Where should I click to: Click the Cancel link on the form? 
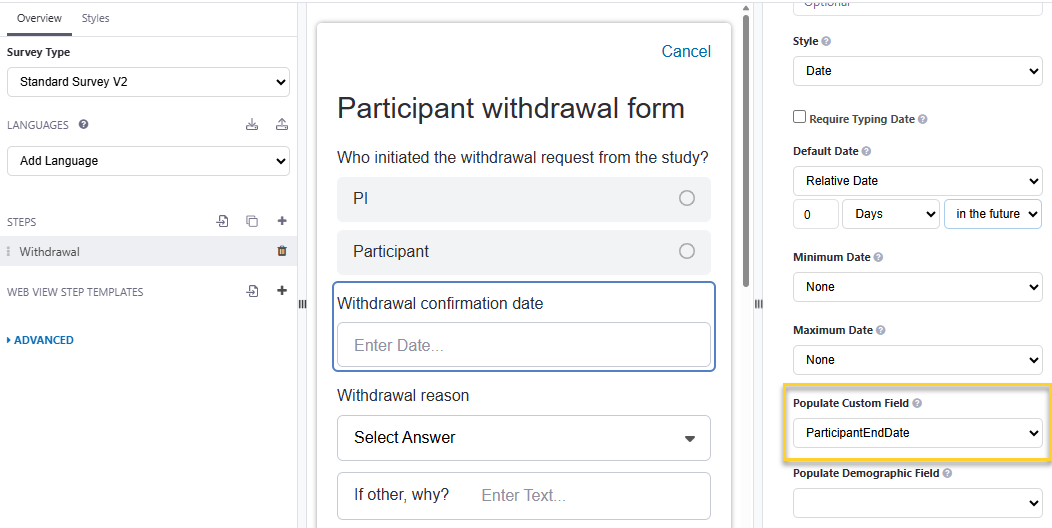click(686, 52)
